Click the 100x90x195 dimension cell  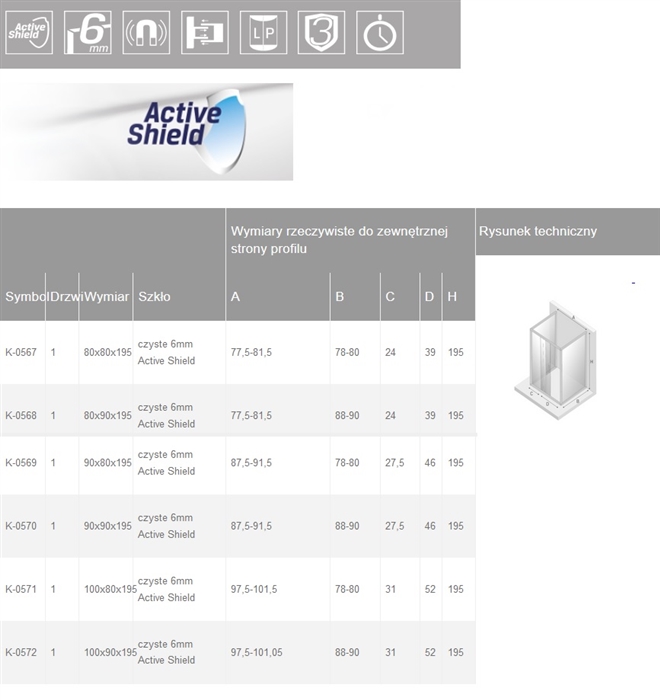(x=110, y=652)
